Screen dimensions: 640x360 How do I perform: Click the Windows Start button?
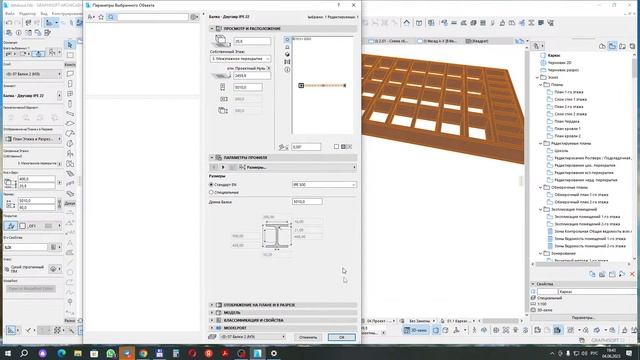pyautogui.click(x=8, y=353)
